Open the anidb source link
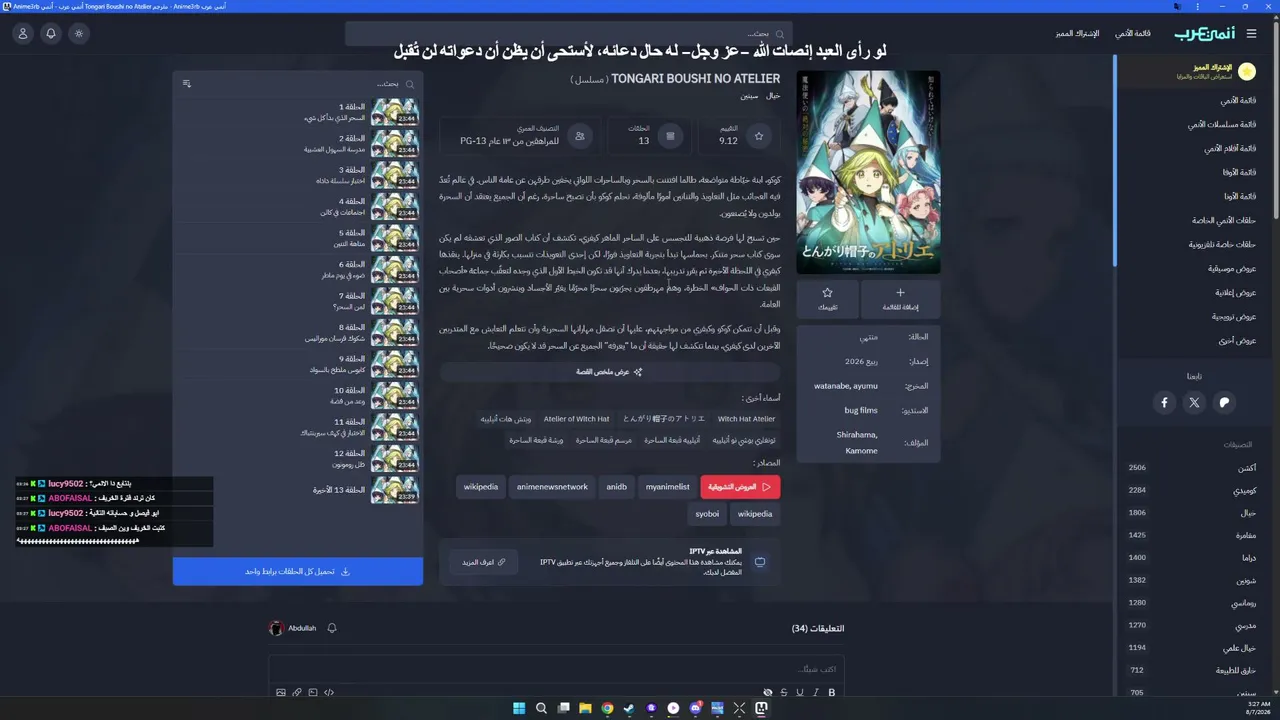Screen dimensions: 1280x720 [x=616, y=487]
